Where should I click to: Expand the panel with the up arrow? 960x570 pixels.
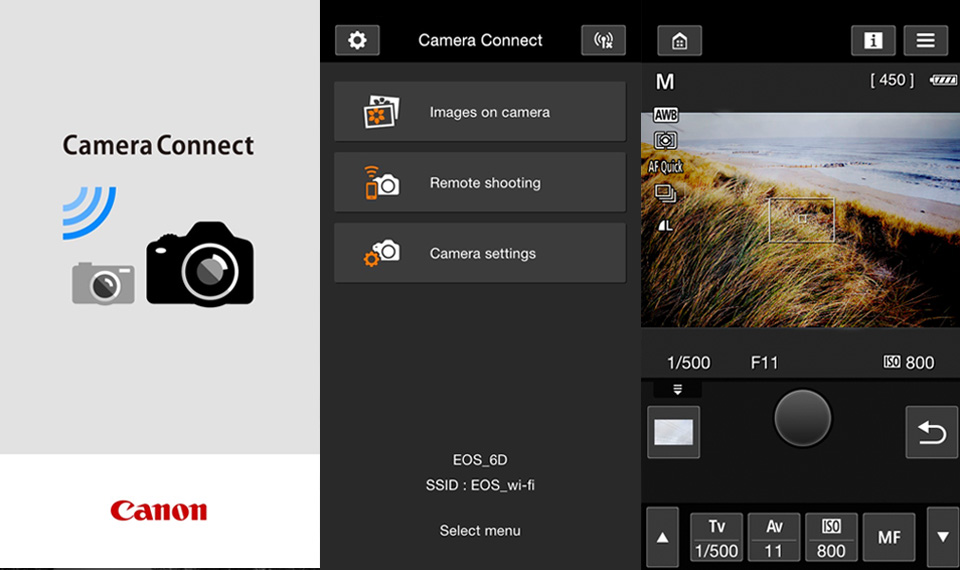[661, 538]
